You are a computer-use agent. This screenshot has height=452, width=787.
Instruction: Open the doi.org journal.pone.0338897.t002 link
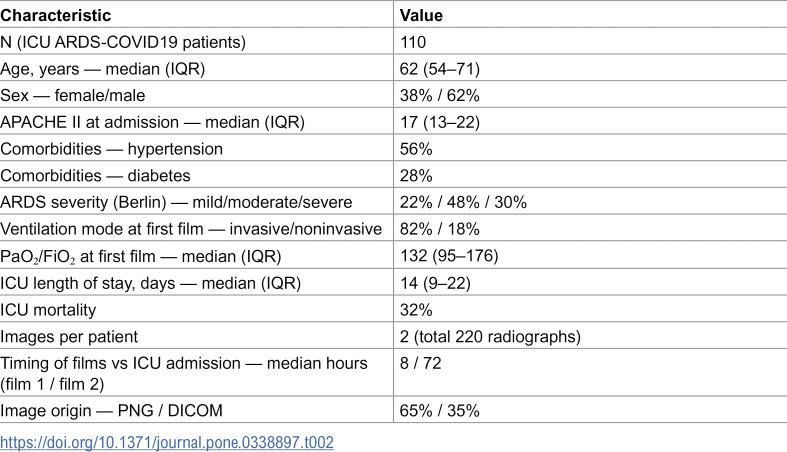[167, 442]
